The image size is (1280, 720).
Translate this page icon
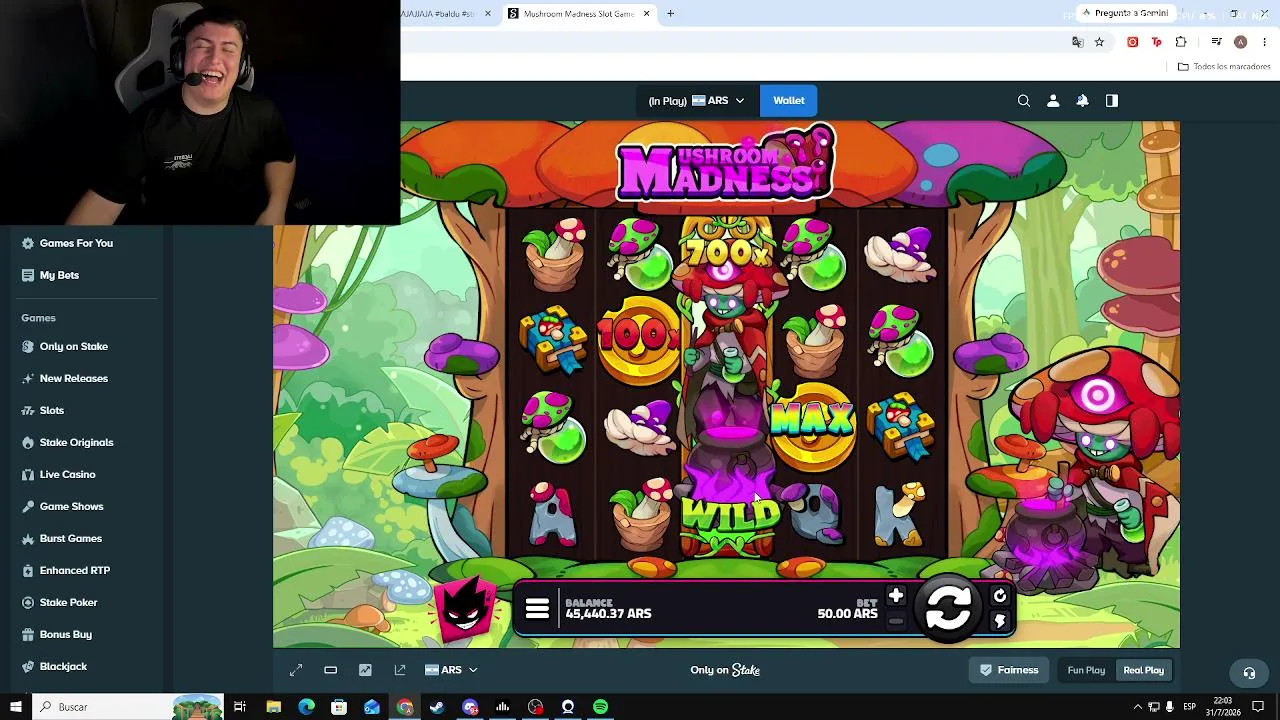point(1077,42)
